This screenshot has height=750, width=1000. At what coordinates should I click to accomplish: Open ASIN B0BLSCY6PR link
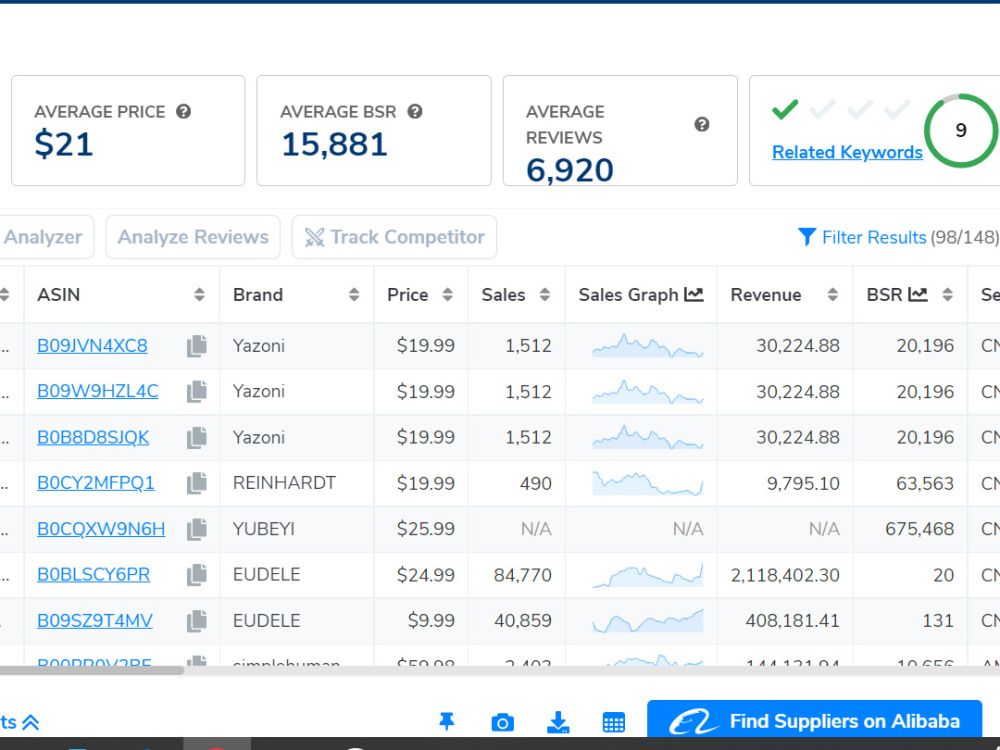(94, 575)
